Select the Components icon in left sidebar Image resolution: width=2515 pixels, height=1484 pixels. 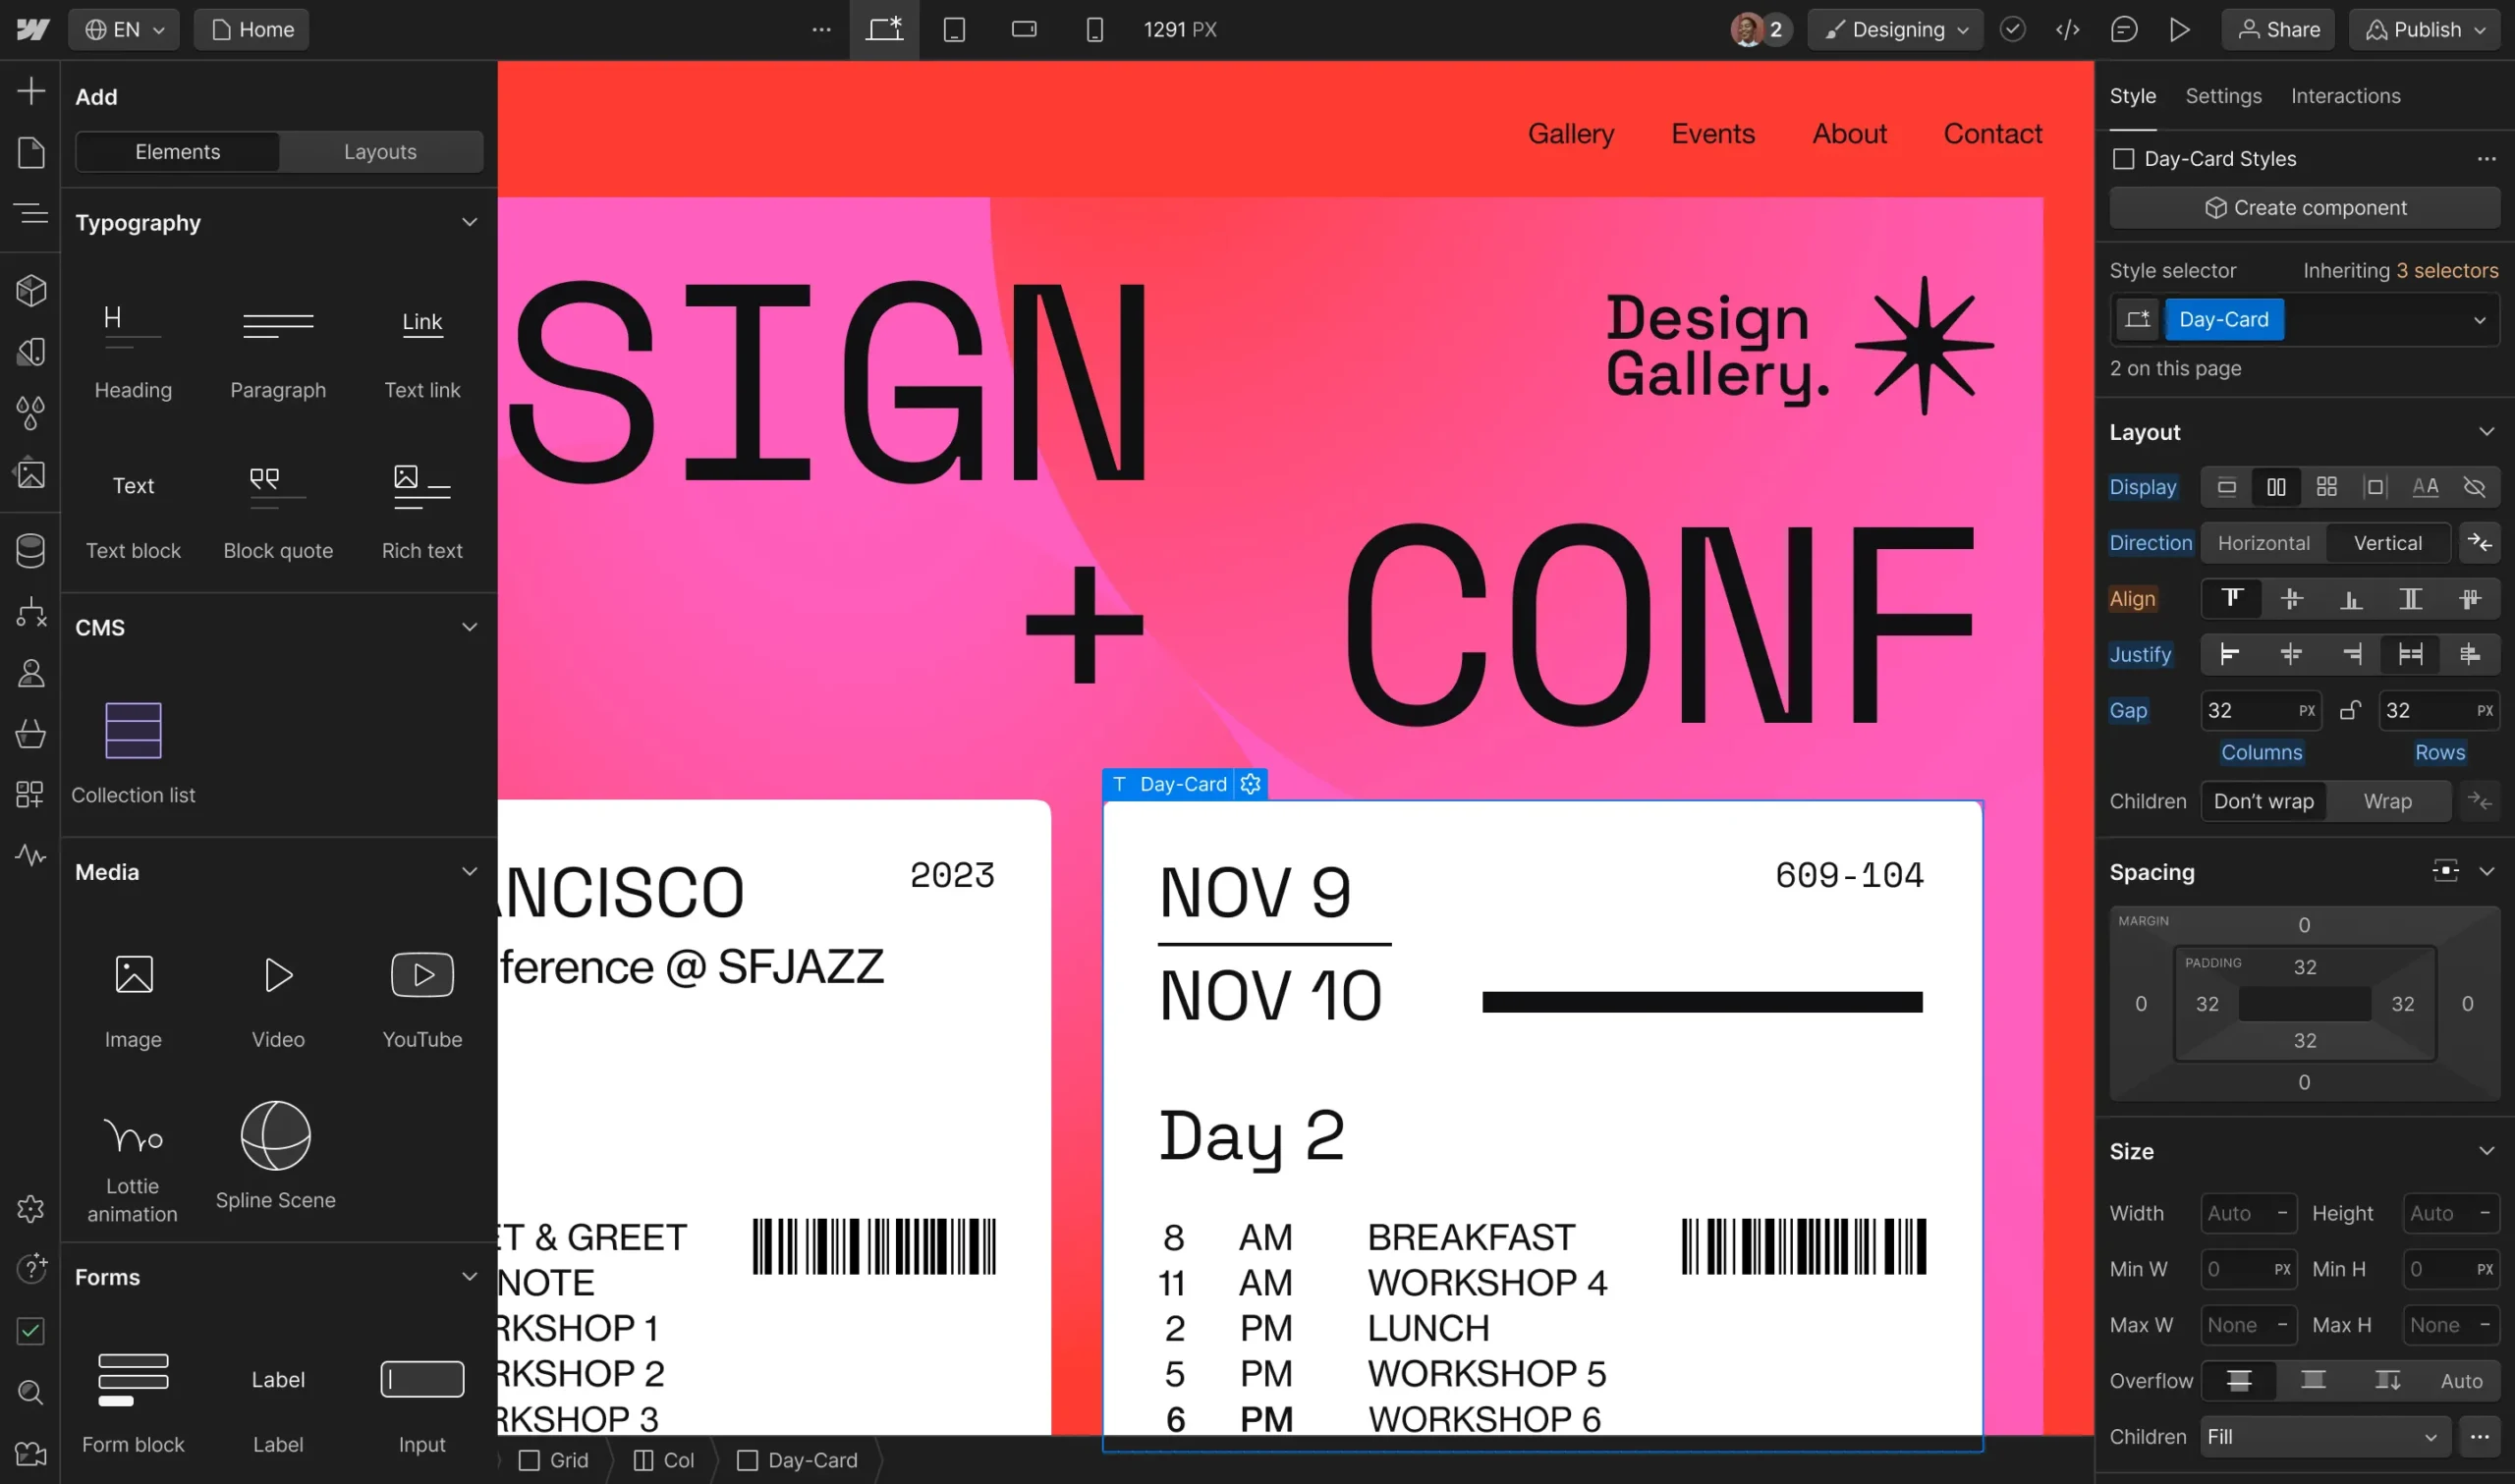pyautogui.click(x=33, y=290)
